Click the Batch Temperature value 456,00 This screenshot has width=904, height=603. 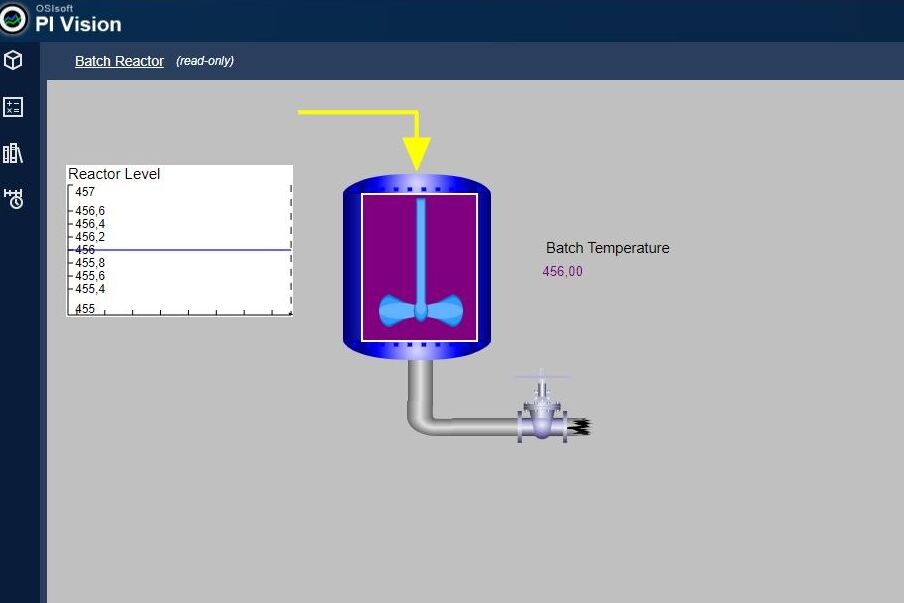click(561, 271)
